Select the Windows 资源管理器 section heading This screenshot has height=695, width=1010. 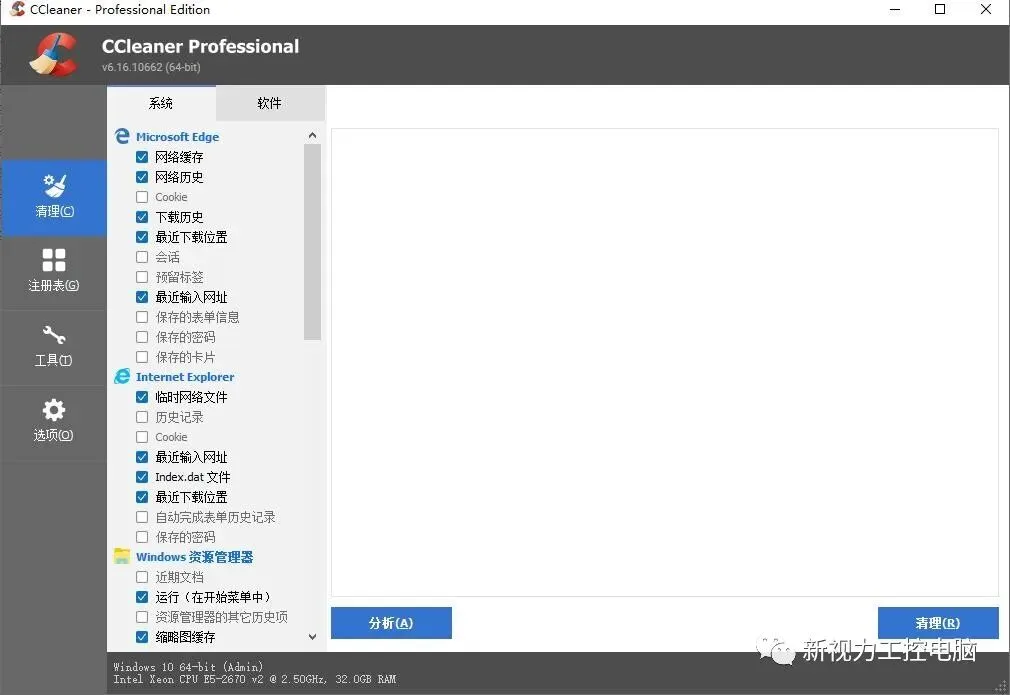(x=195, y=557)
